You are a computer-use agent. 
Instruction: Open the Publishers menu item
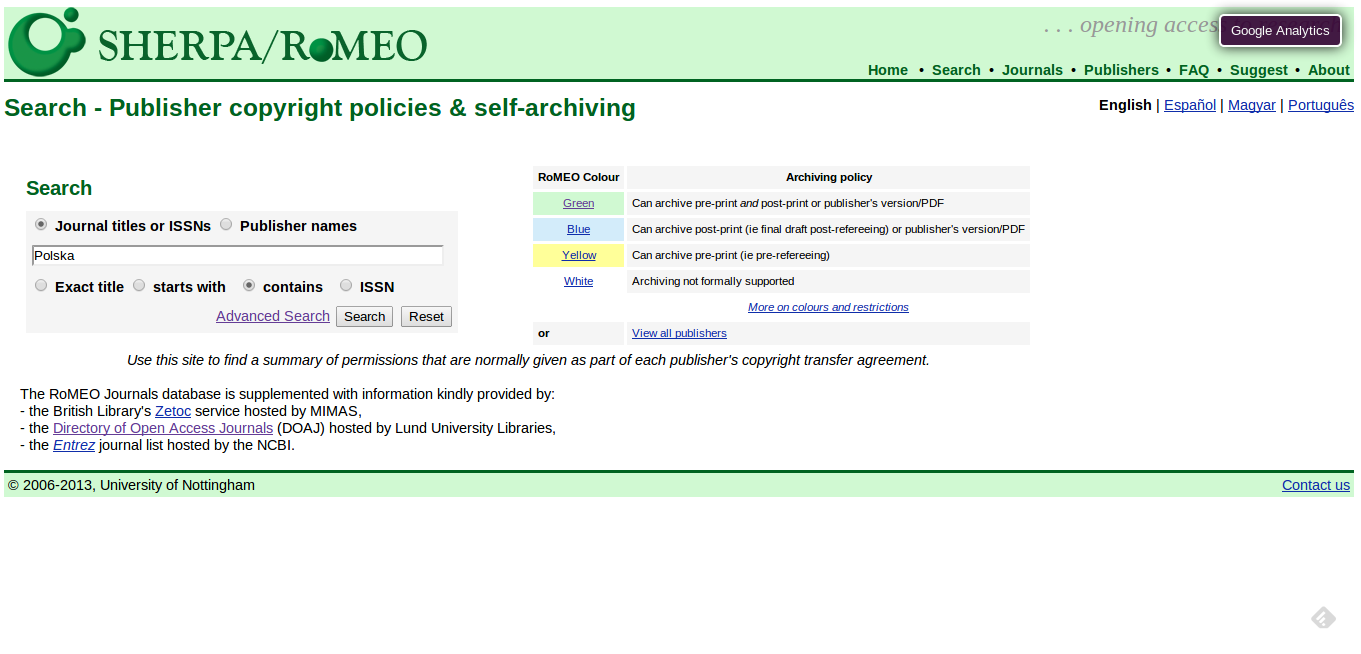tap(1121, 70)
